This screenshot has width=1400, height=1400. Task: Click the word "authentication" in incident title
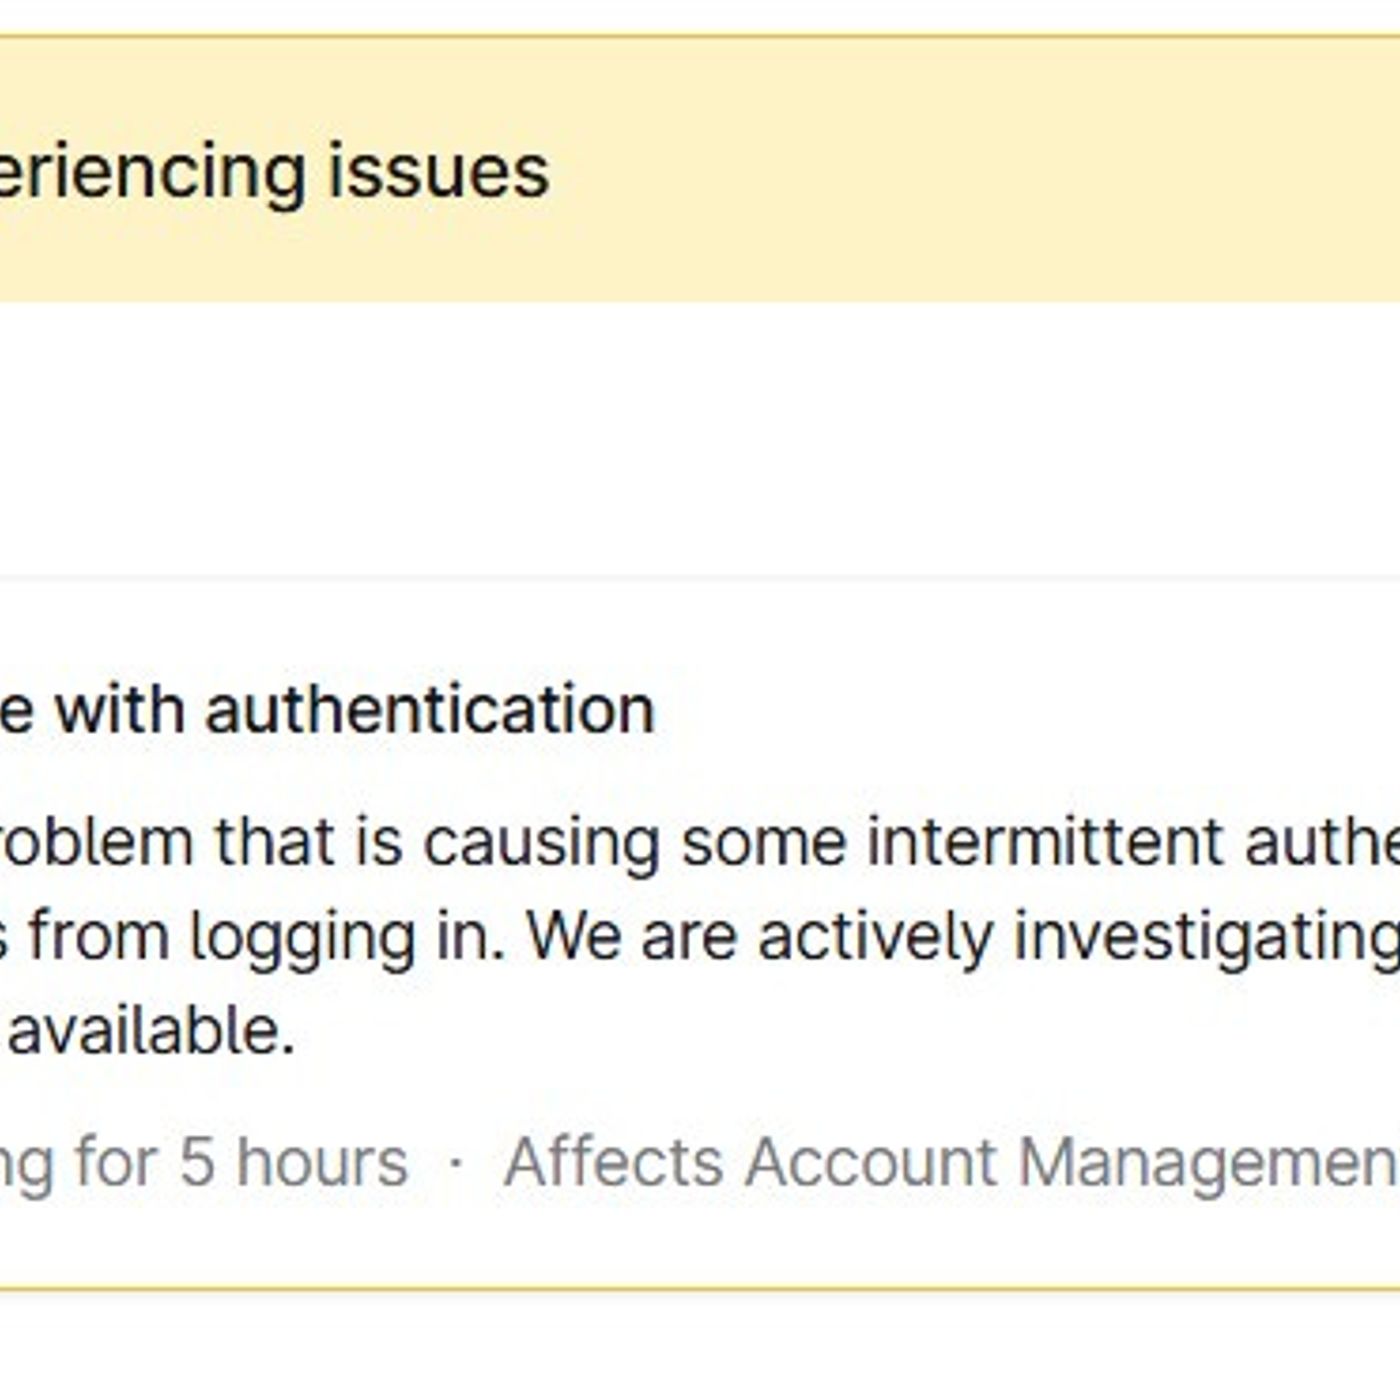coord(430,710)
